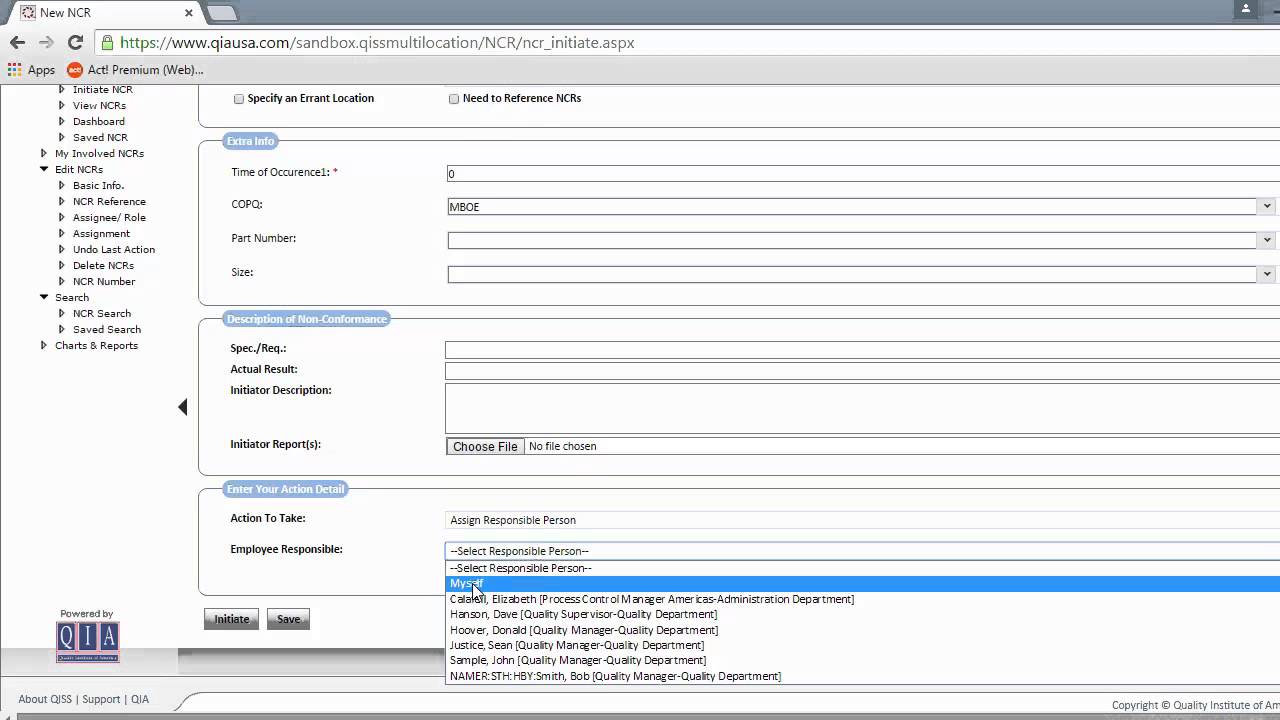Open Dashboard in sidebar tree

tap(98, 121)
